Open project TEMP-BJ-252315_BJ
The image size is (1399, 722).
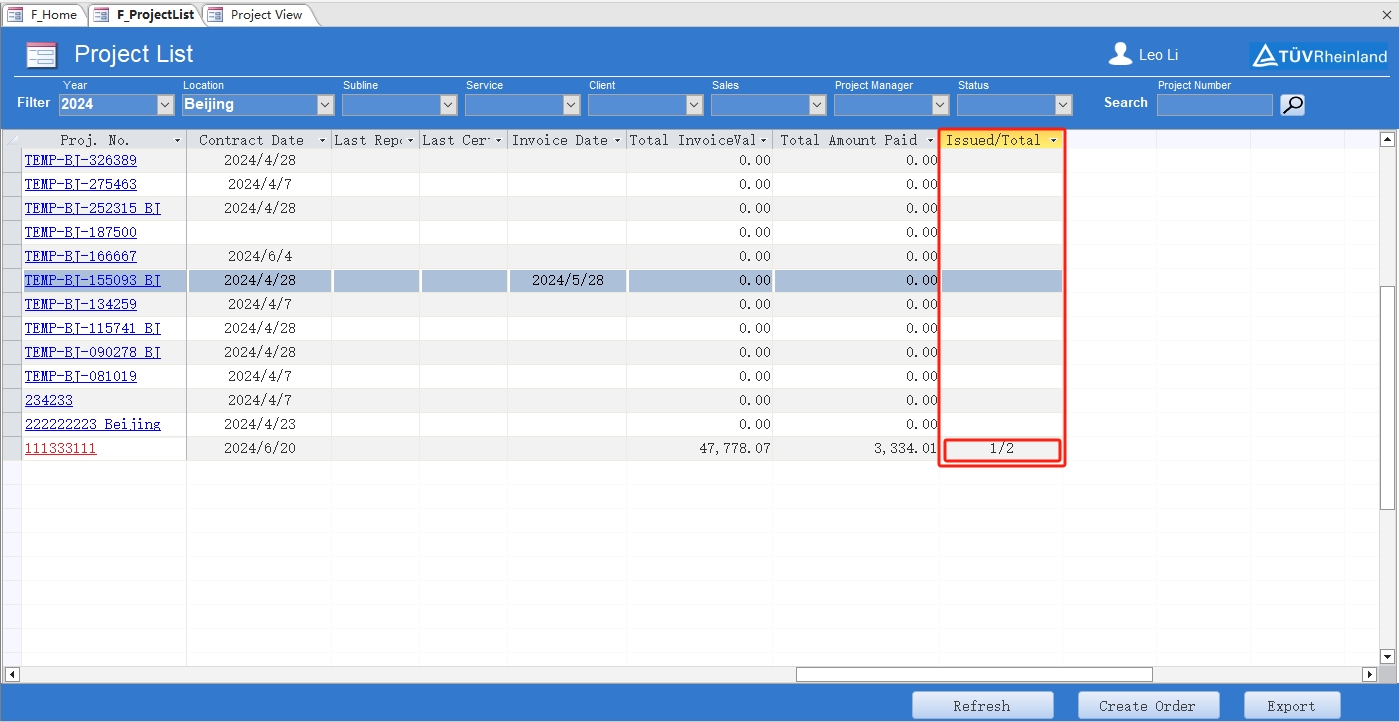tap(93, 208)
